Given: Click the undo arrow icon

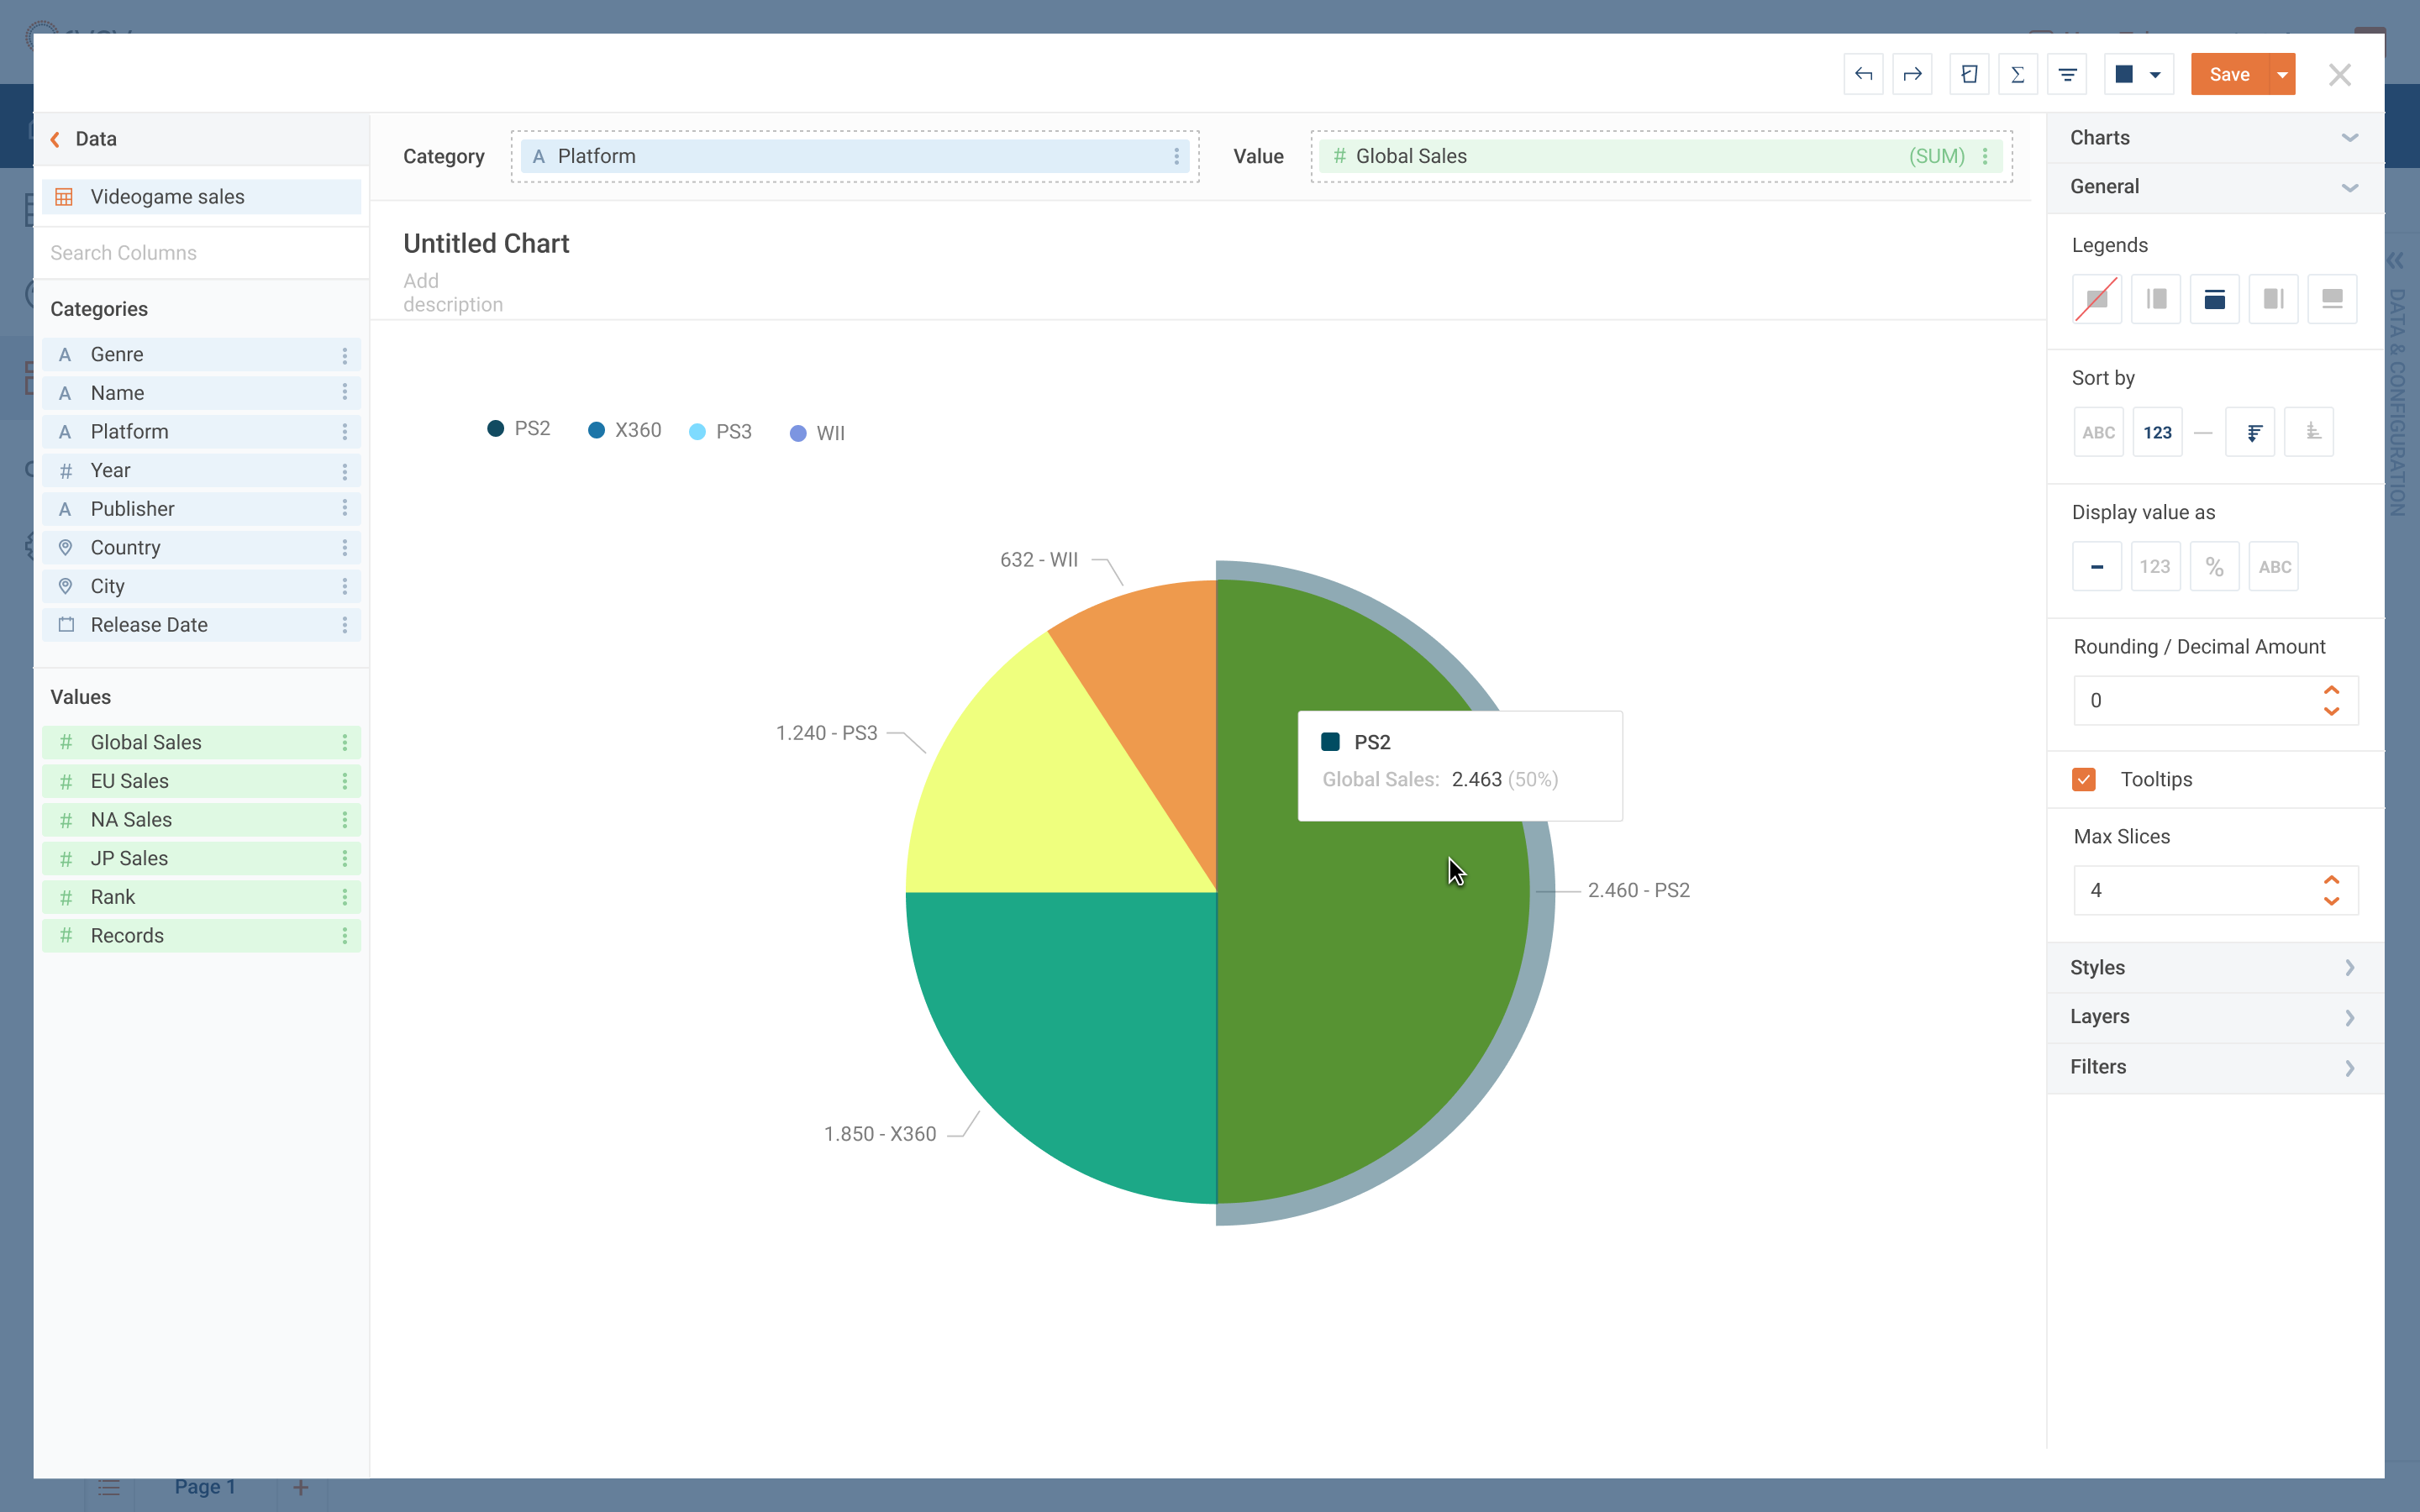Looking at the screenshot, I should [1863, 73].
